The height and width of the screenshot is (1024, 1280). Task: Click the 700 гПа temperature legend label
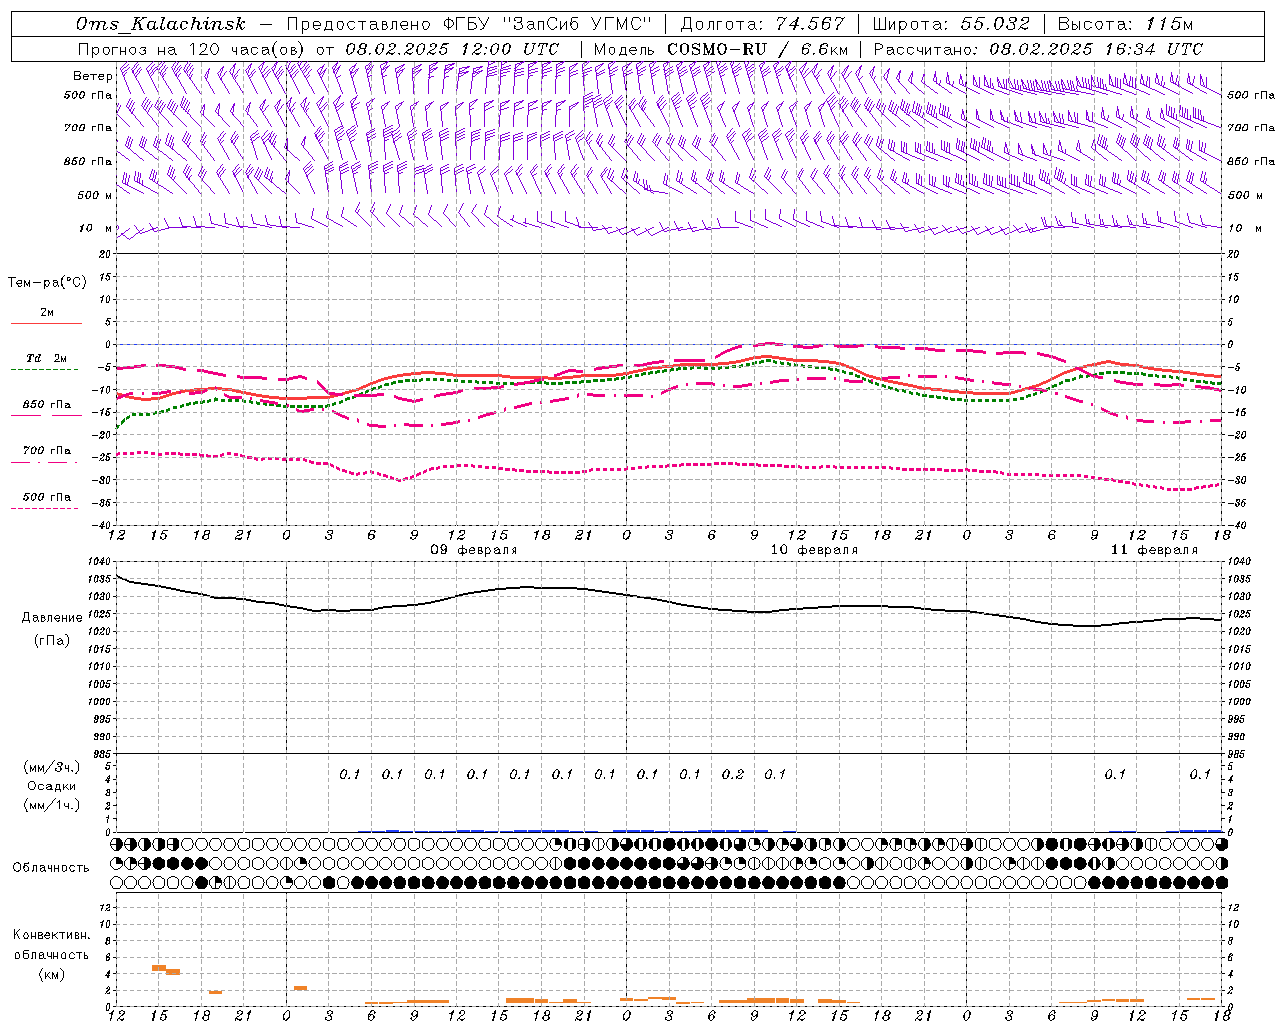[47, 450]
